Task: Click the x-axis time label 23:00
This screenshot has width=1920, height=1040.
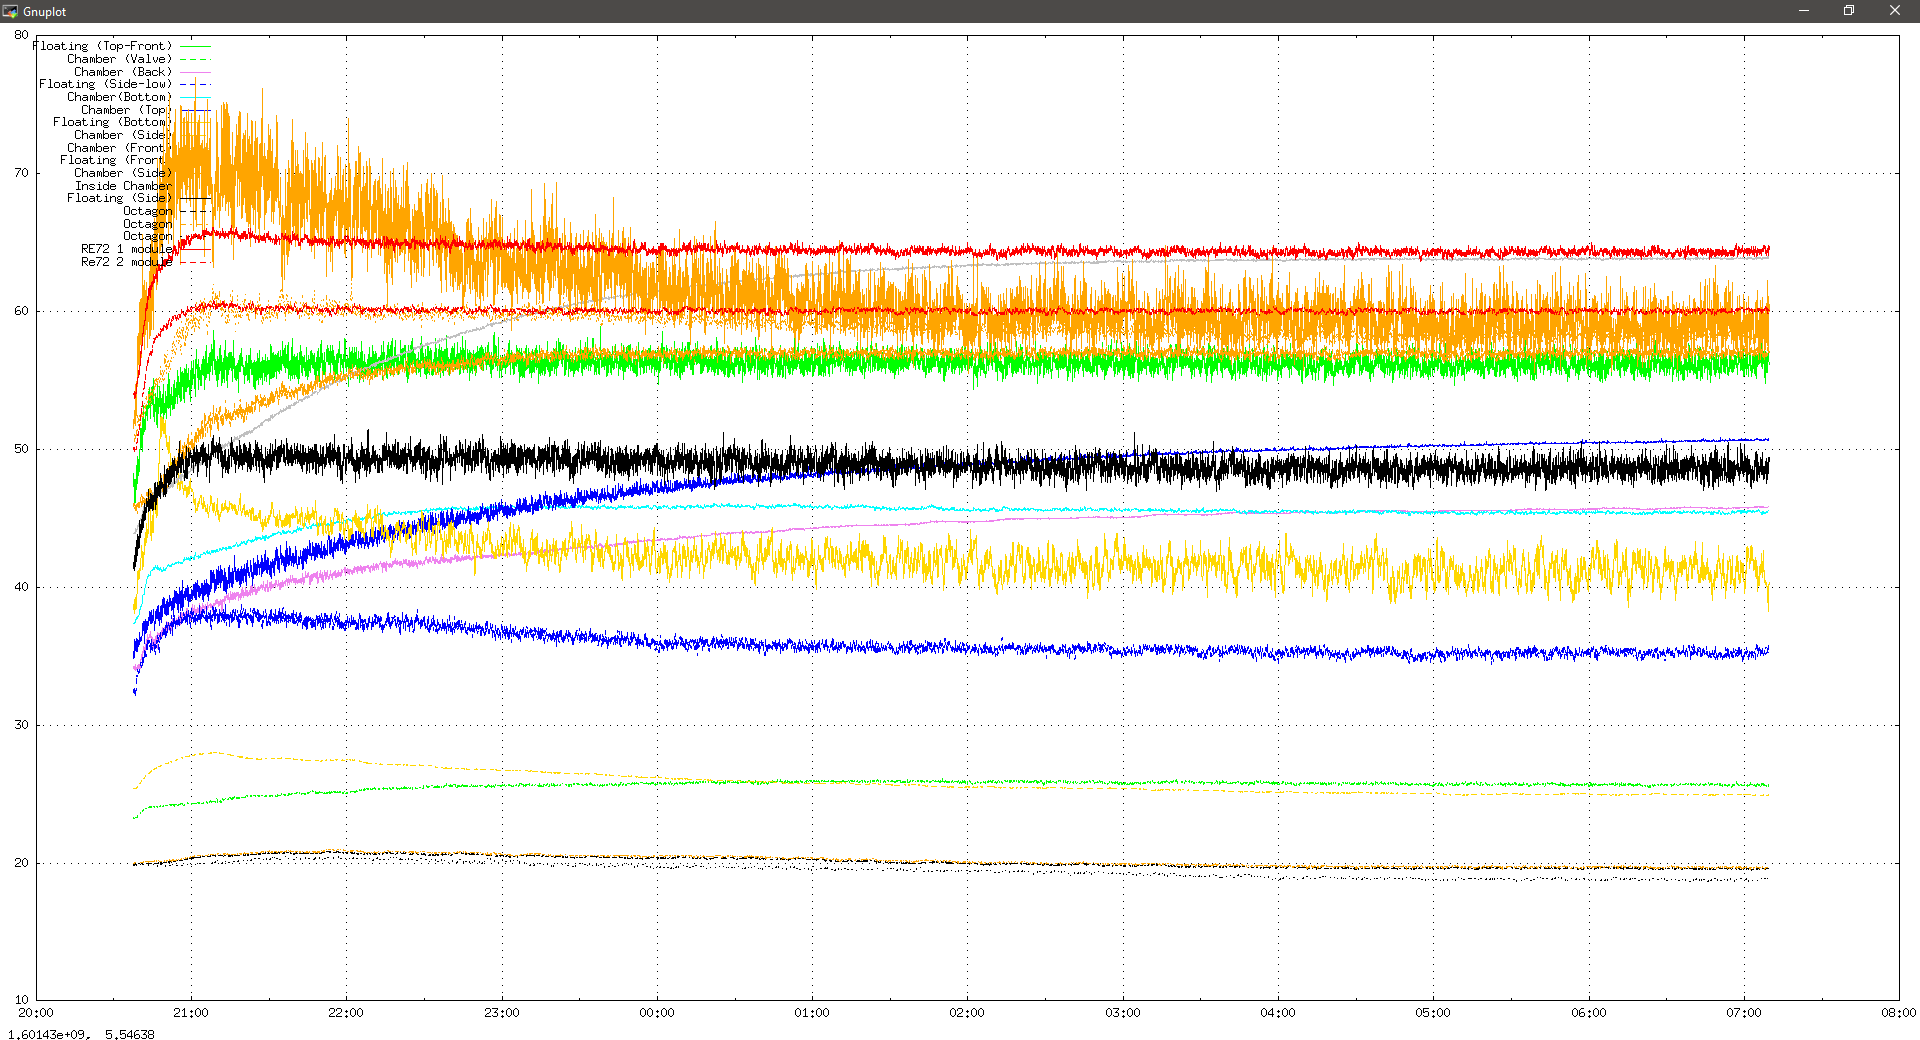Action: [502, 1013]
